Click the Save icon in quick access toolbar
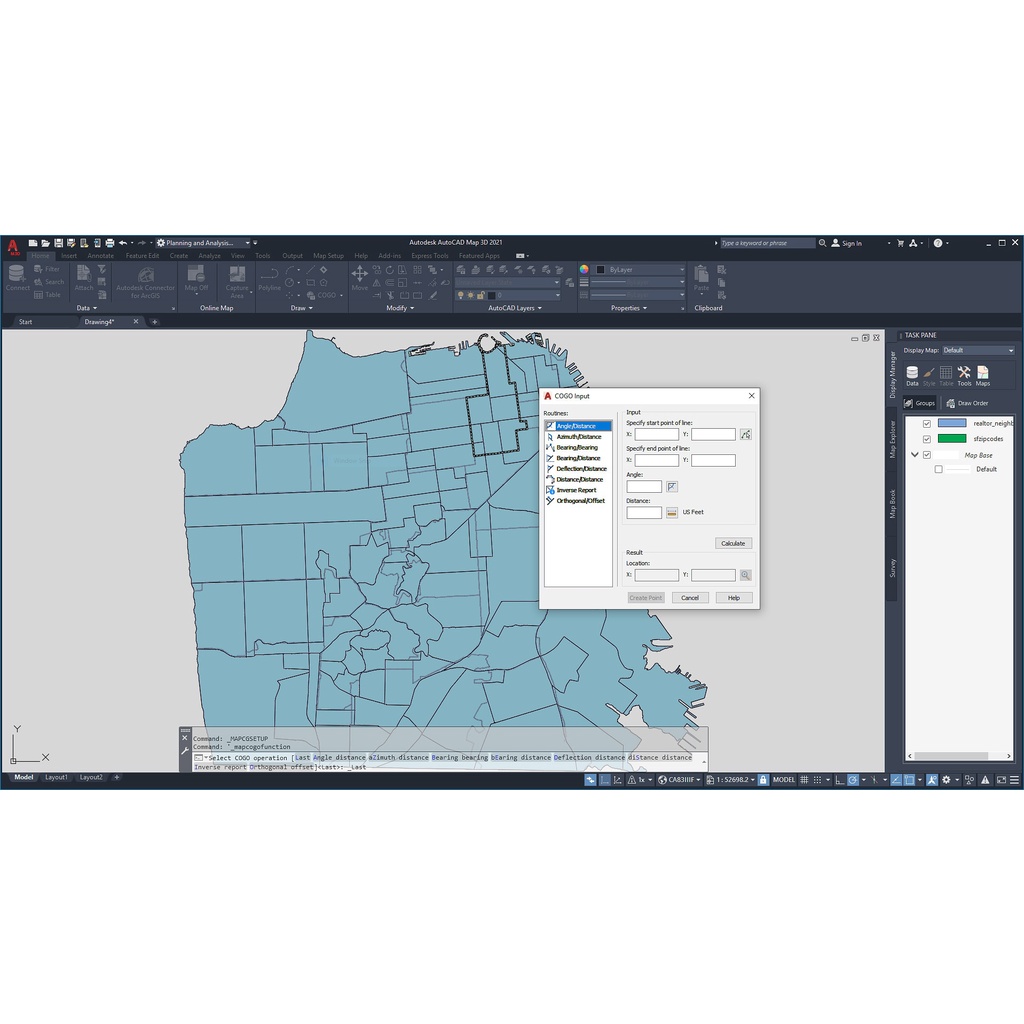Image resolution: width=1024 pixels, height=1024 pixels. tap(58, 243)
